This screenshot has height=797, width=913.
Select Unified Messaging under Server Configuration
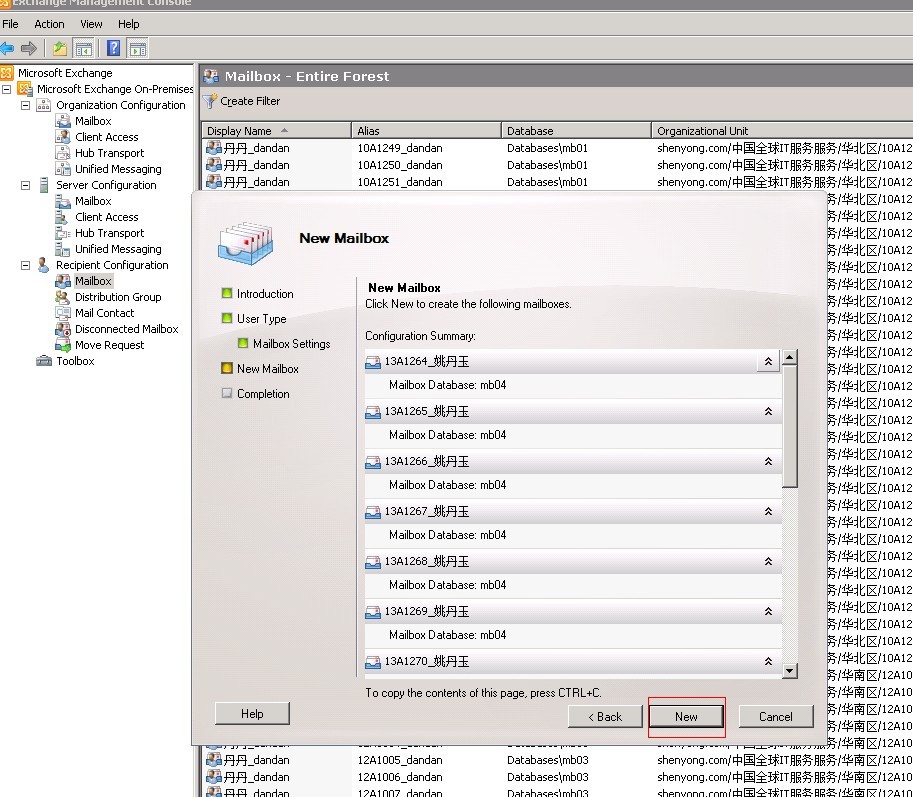click(118, 249)
